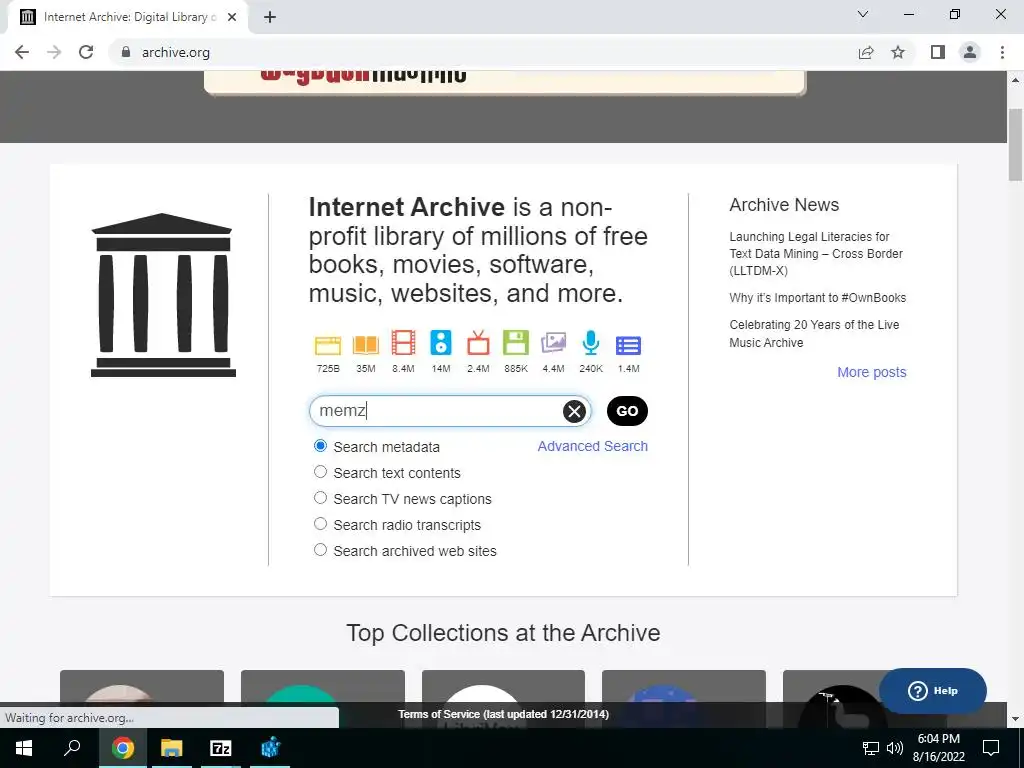Open Chrome's three-dot menu
Screen dimensions: 1024x768
[1002, 52]
